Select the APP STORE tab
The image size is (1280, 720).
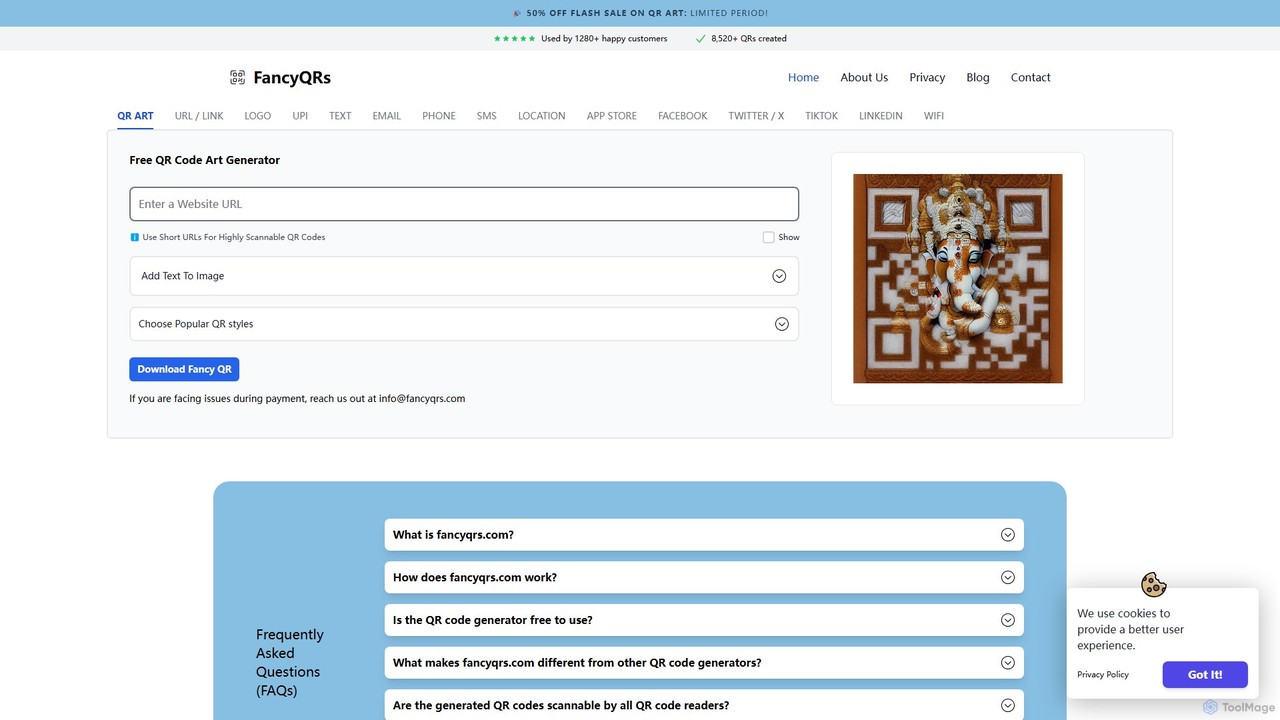tap(612, 116)
